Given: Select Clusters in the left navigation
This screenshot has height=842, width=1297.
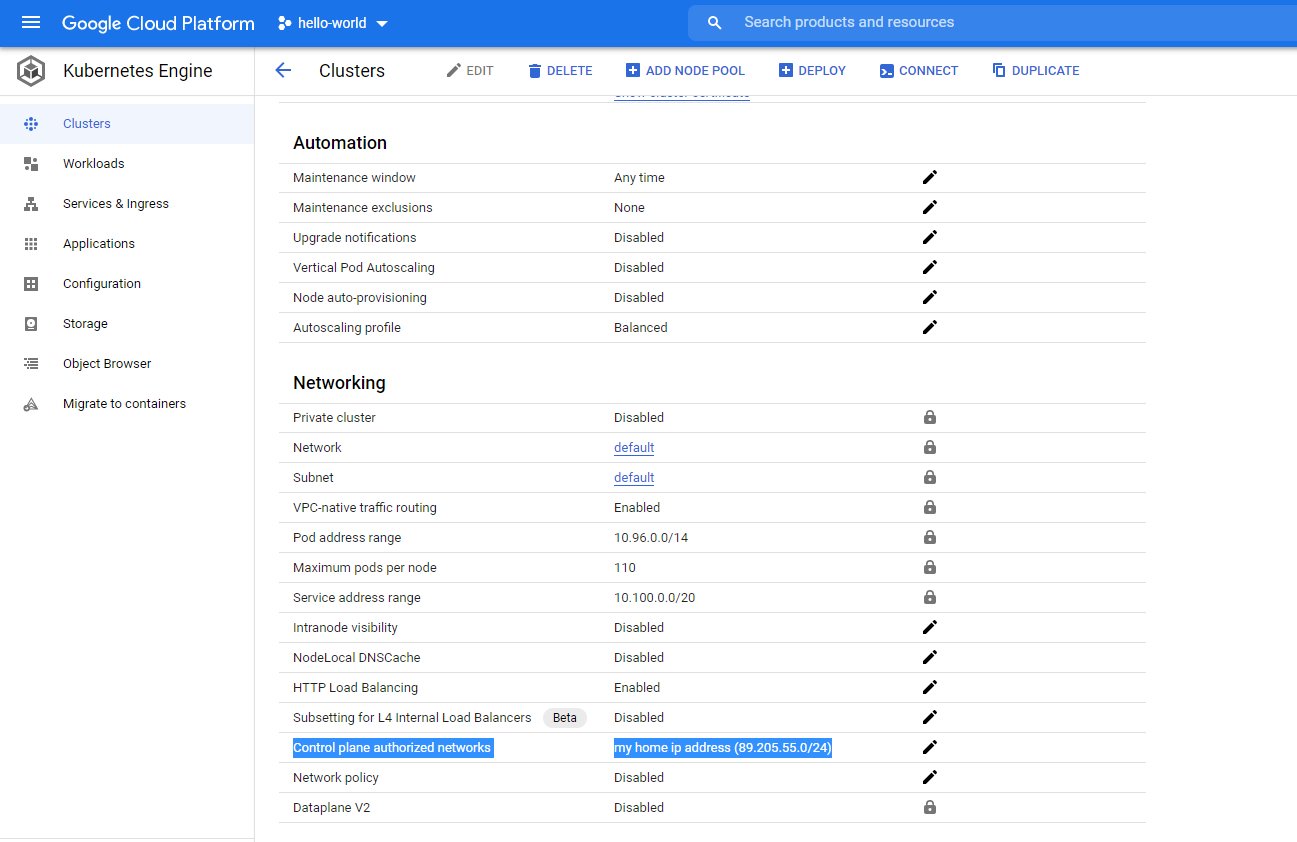Looking at the screenshot, I should (x=86, y=123).
